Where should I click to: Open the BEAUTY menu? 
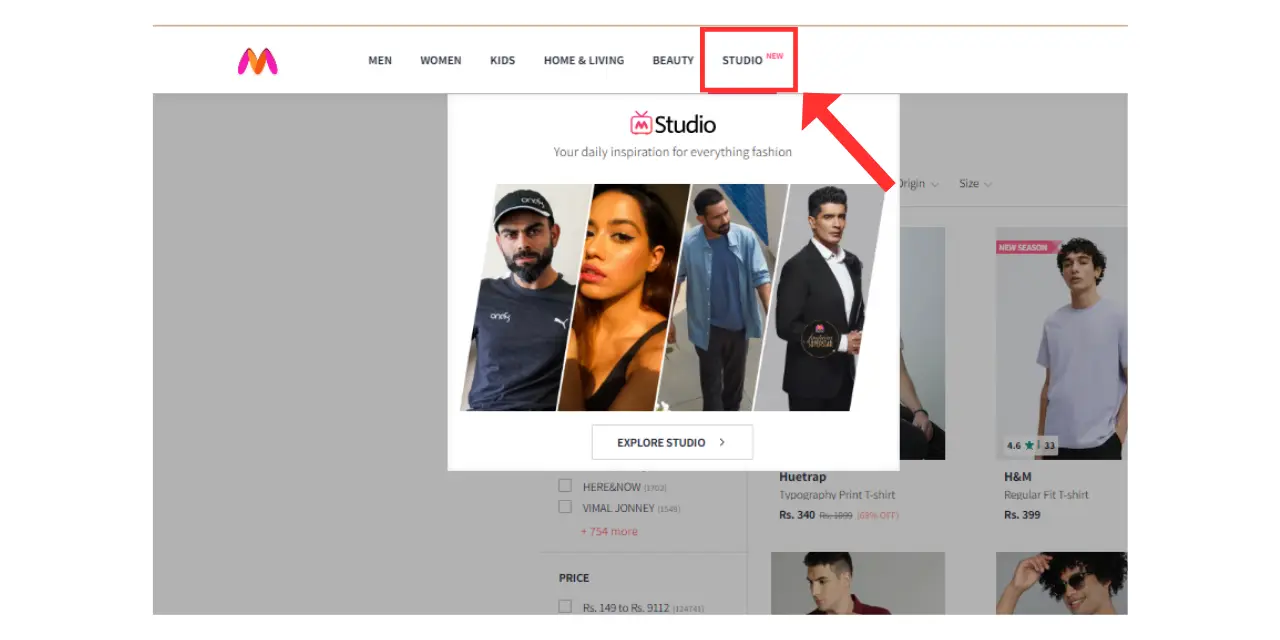[673, 61]
